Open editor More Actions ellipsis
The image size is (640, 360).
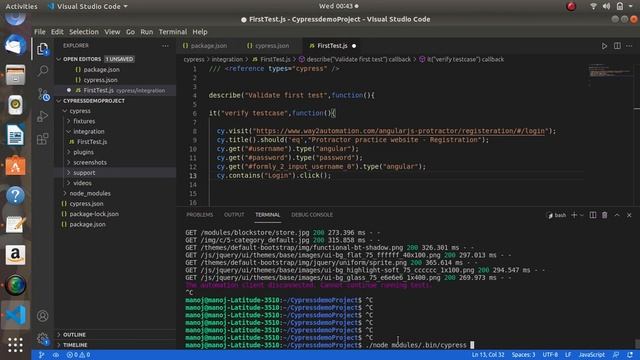(x=629, y=46)
